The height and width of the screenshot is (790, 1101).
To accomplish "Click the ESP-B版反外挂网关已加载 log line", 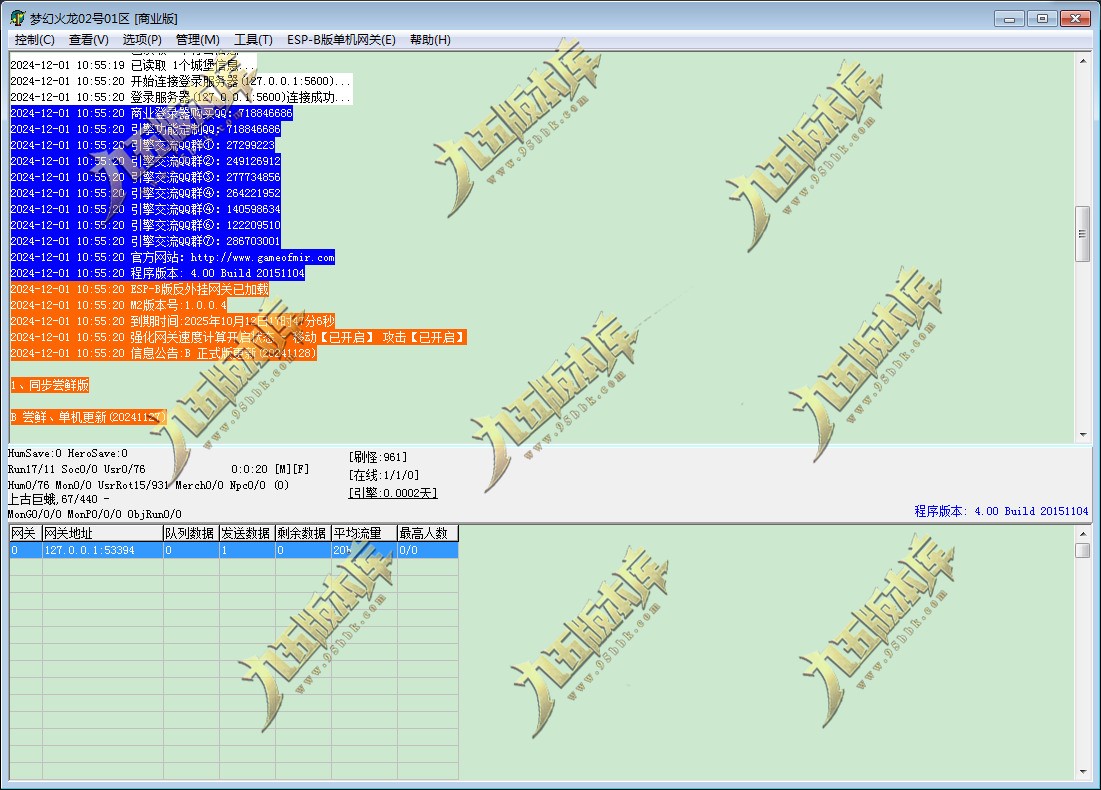I will (x=140, y=289).
